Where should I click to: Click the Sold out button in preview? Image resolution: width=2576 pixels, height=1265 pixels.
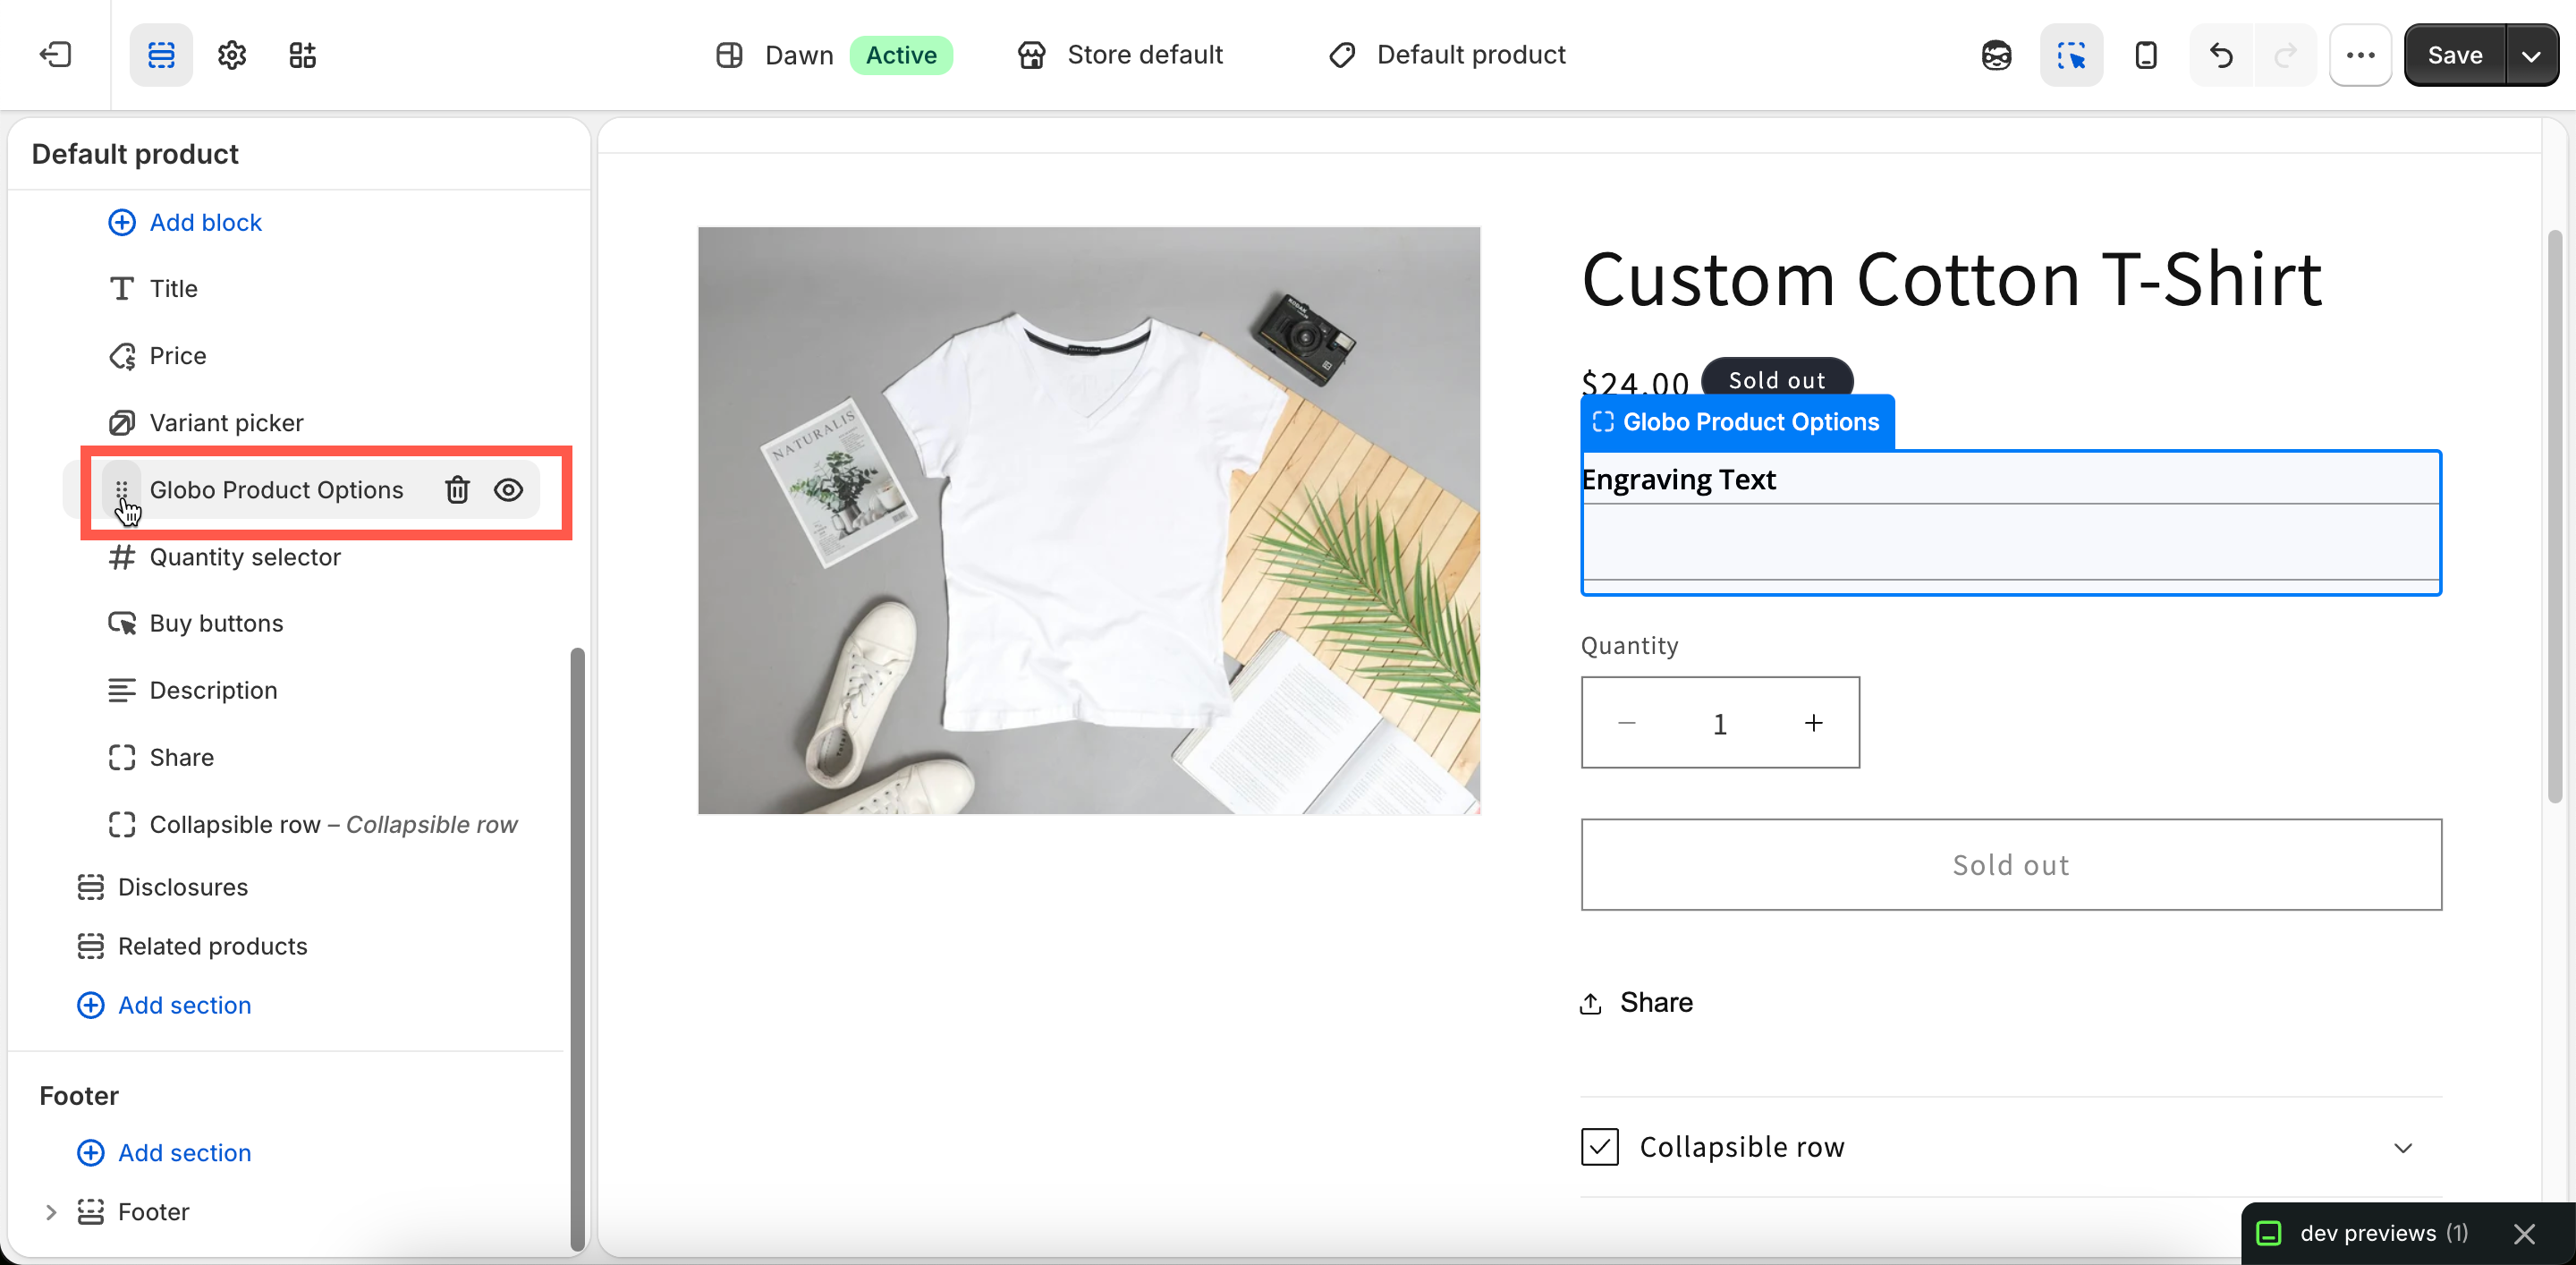[2011, 865]
